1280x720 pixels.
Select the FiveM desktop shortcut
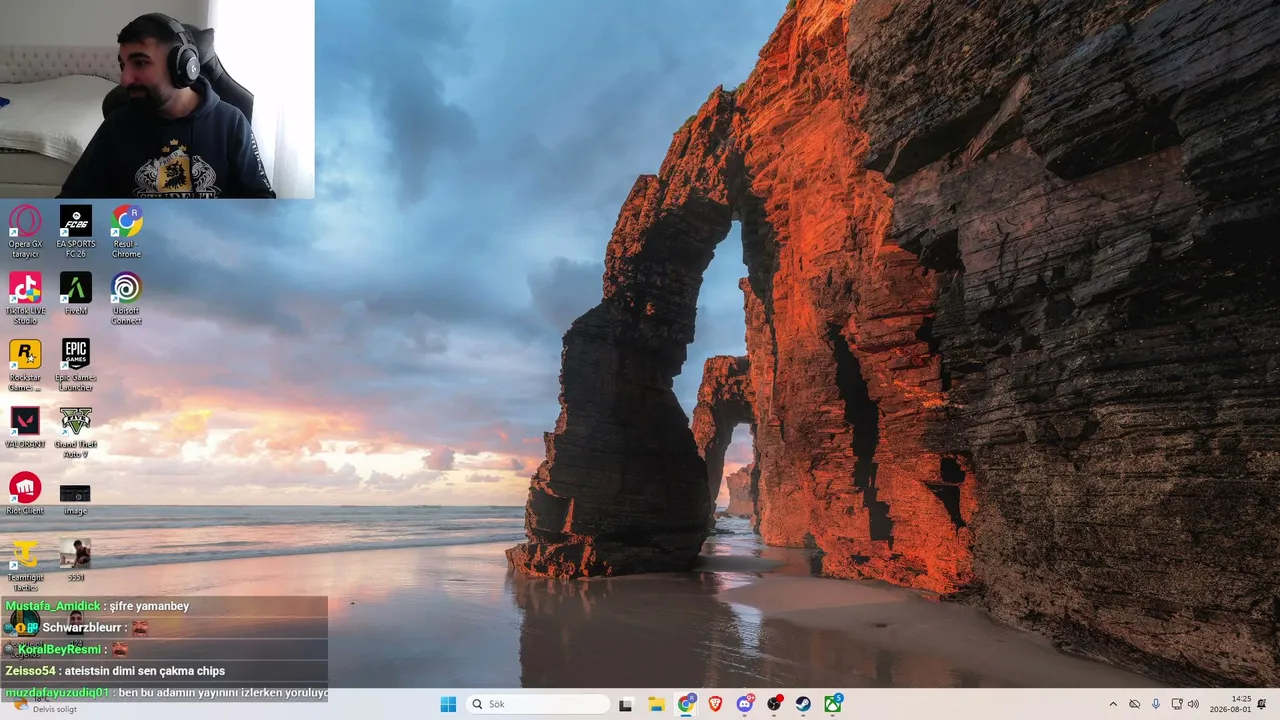tap(76, 294)
